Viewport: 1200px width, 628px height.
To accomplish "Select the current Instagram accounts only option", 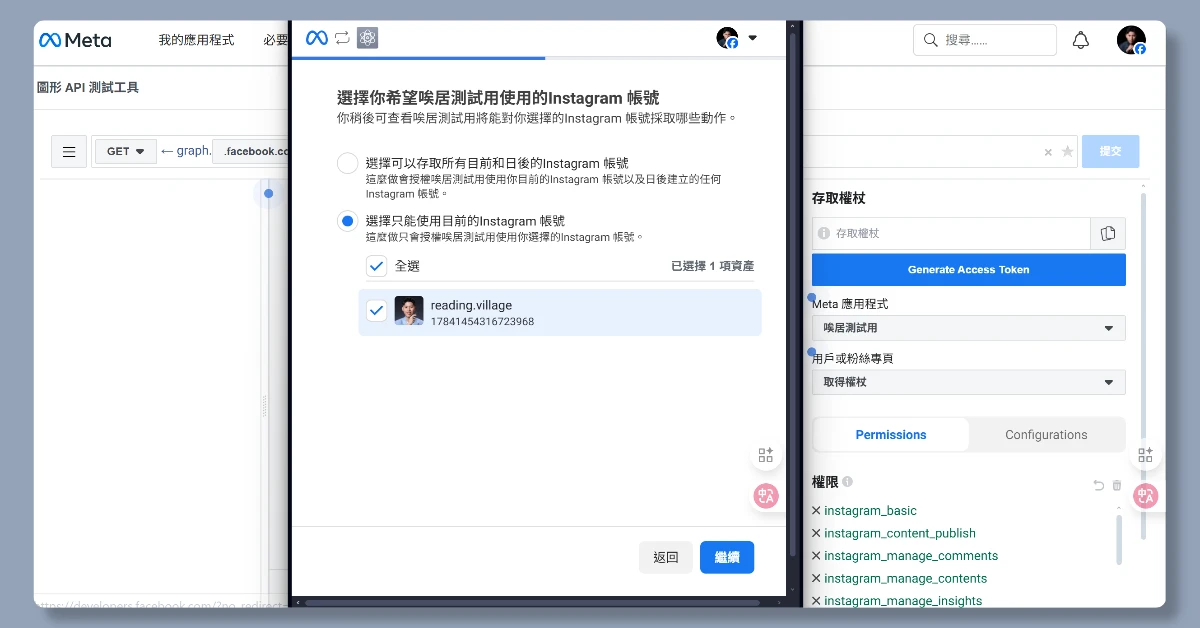I will pos(347,221).
